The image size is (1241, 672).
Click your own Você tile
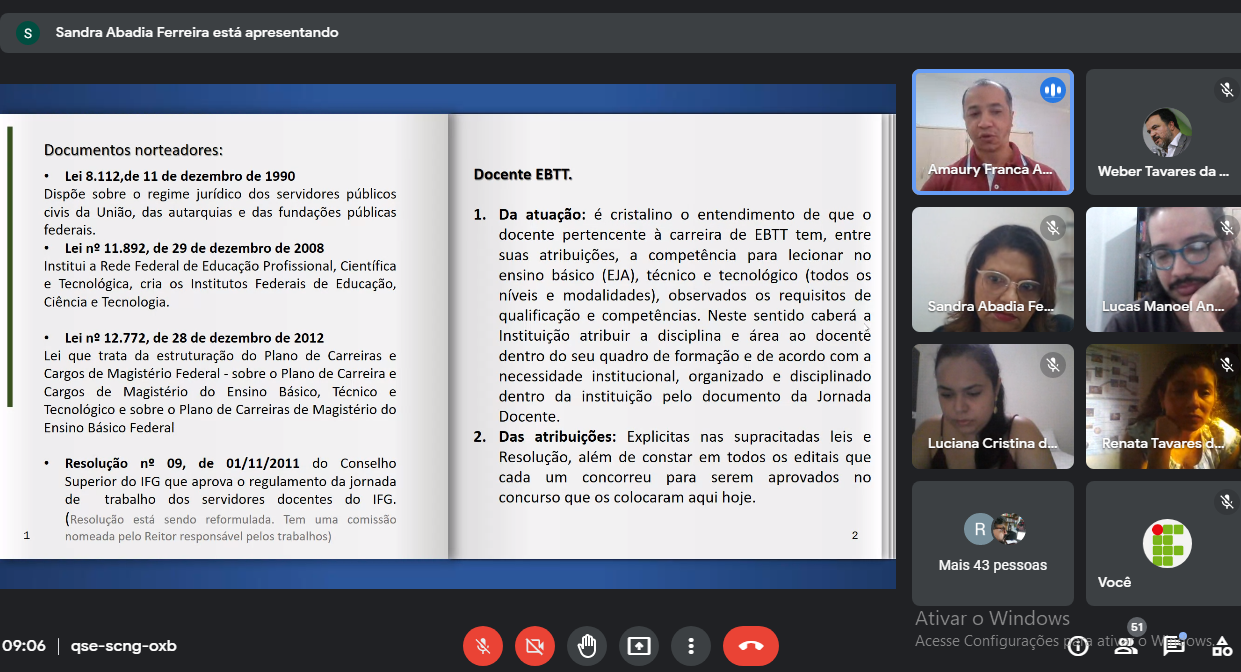[x=1163, y=543]
